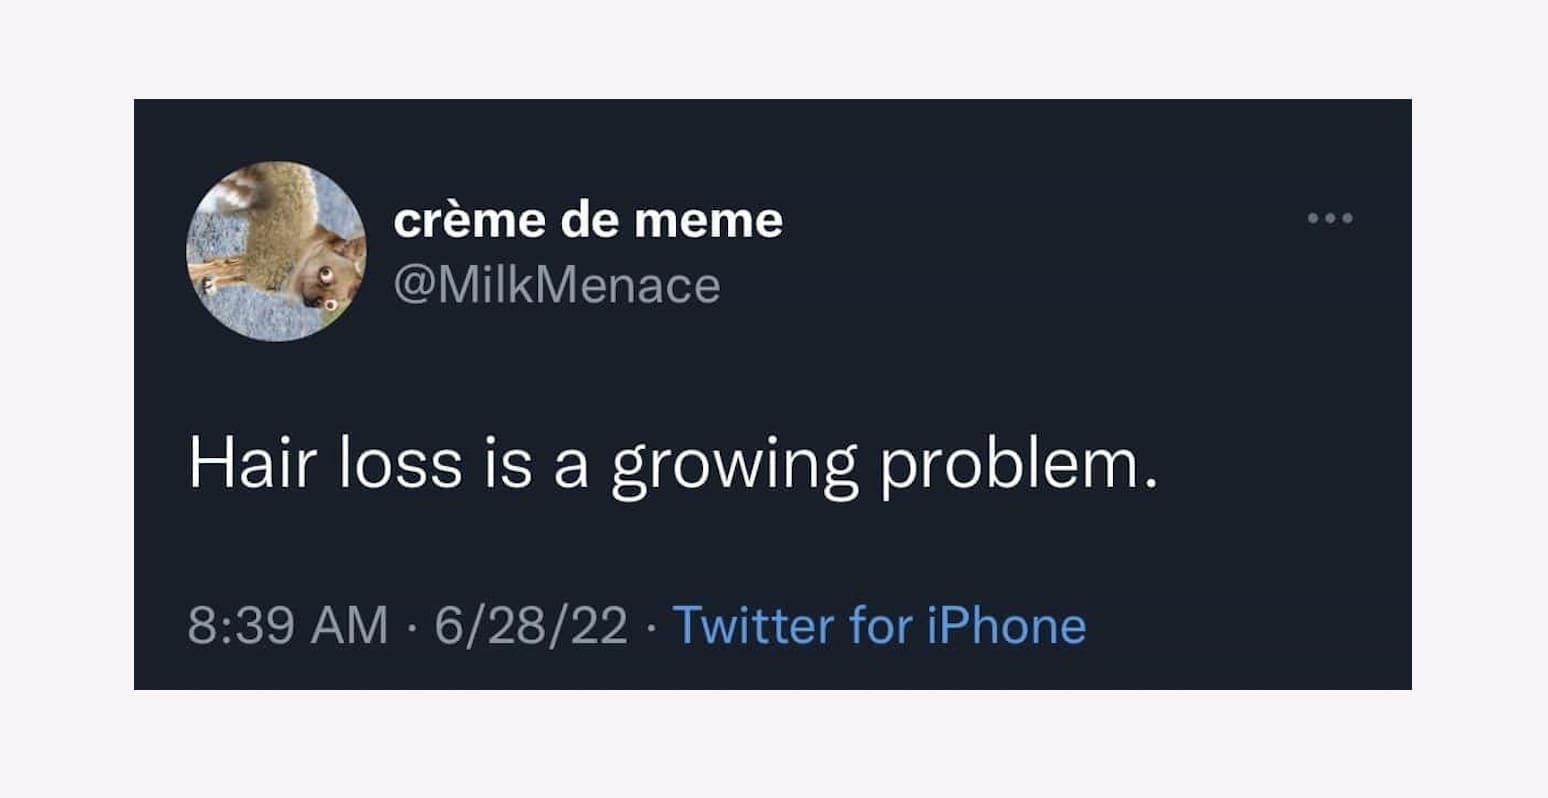Click "AM" in the tweet timestamp
The width and height of the screenshot is (1548, 798).
[x=350, y=625]
